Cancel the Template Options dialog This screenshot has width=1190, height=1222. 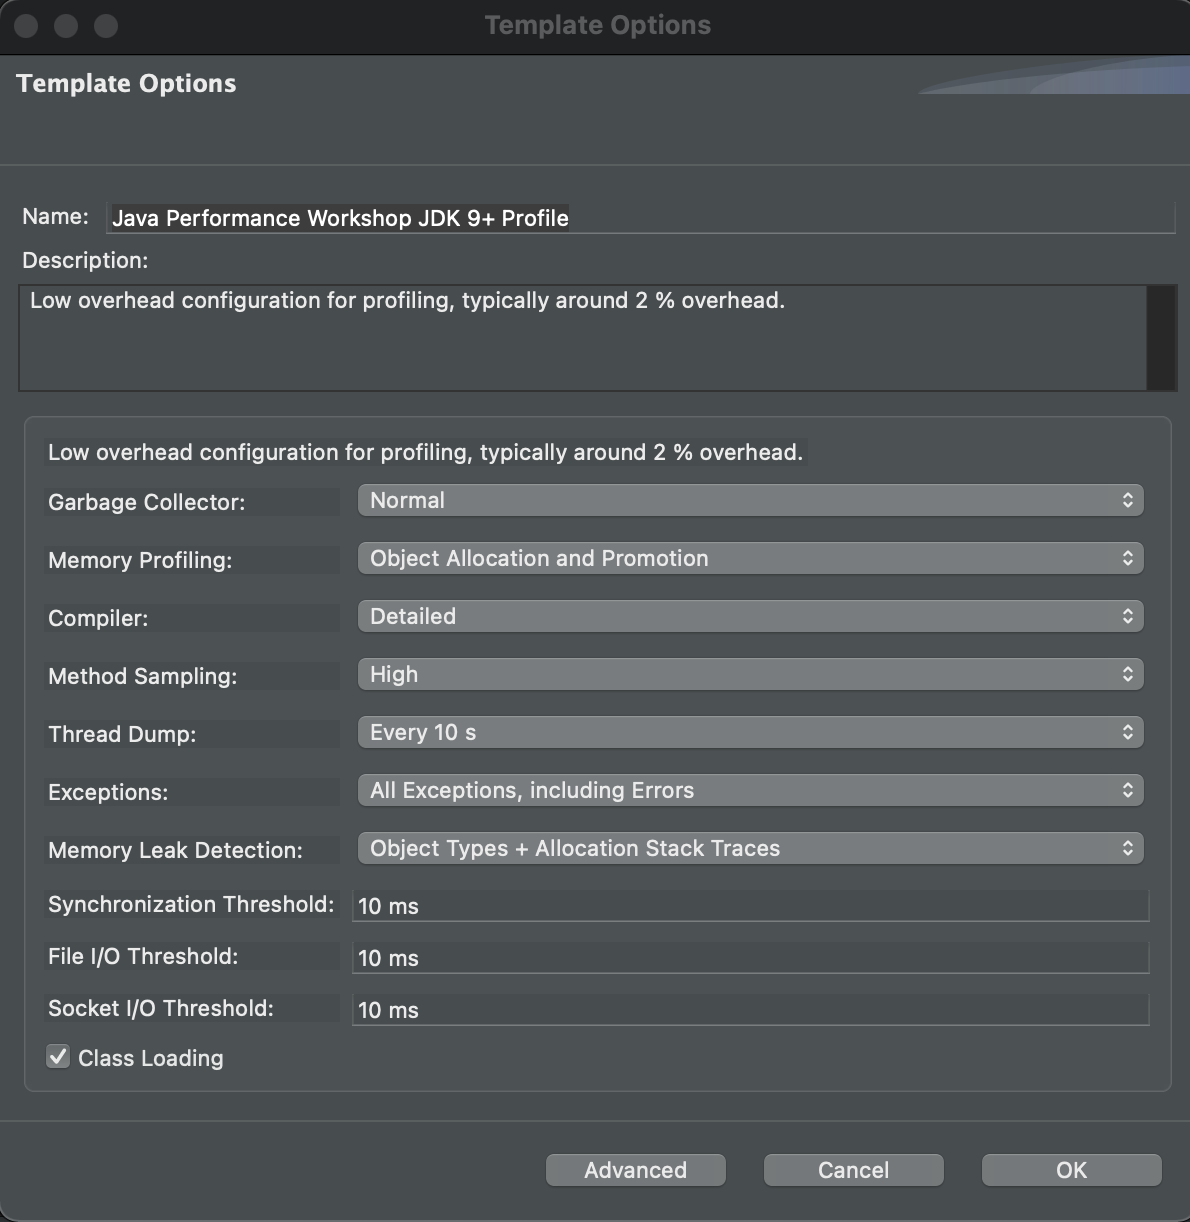tap(854, 1170)
